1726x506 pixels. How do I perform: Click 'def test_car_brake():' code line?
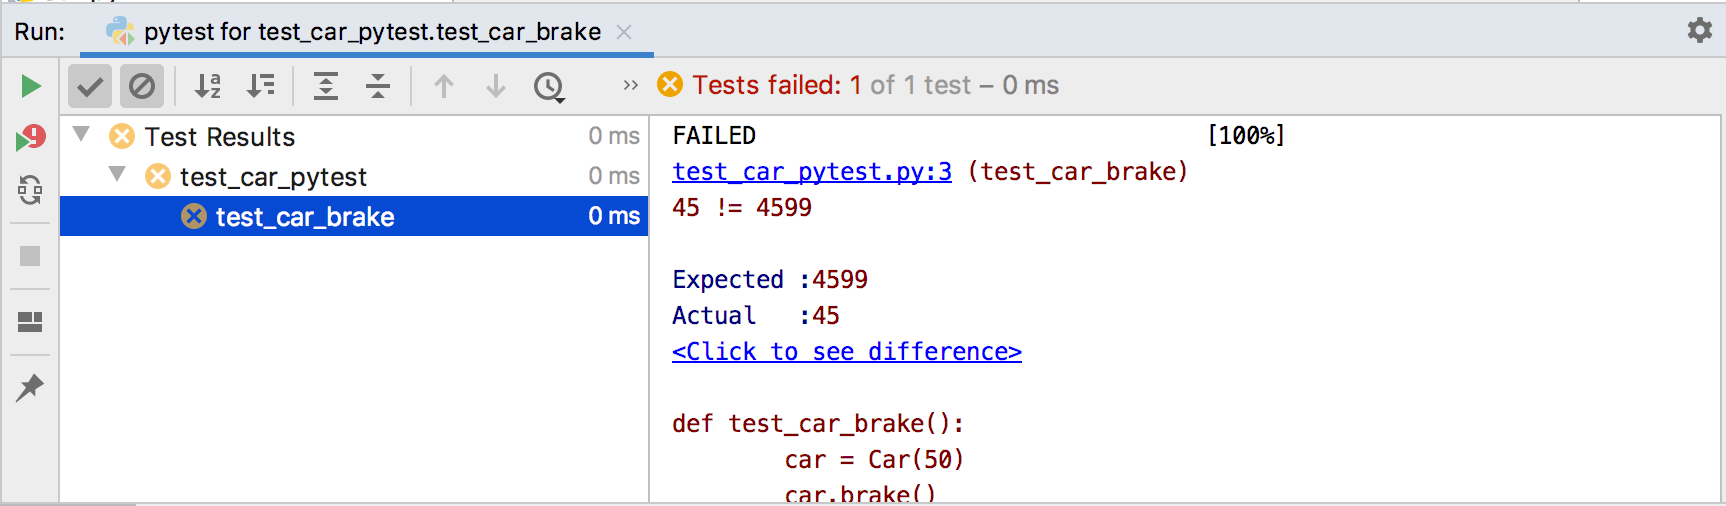pyautogui.click(x=818, y=423)
